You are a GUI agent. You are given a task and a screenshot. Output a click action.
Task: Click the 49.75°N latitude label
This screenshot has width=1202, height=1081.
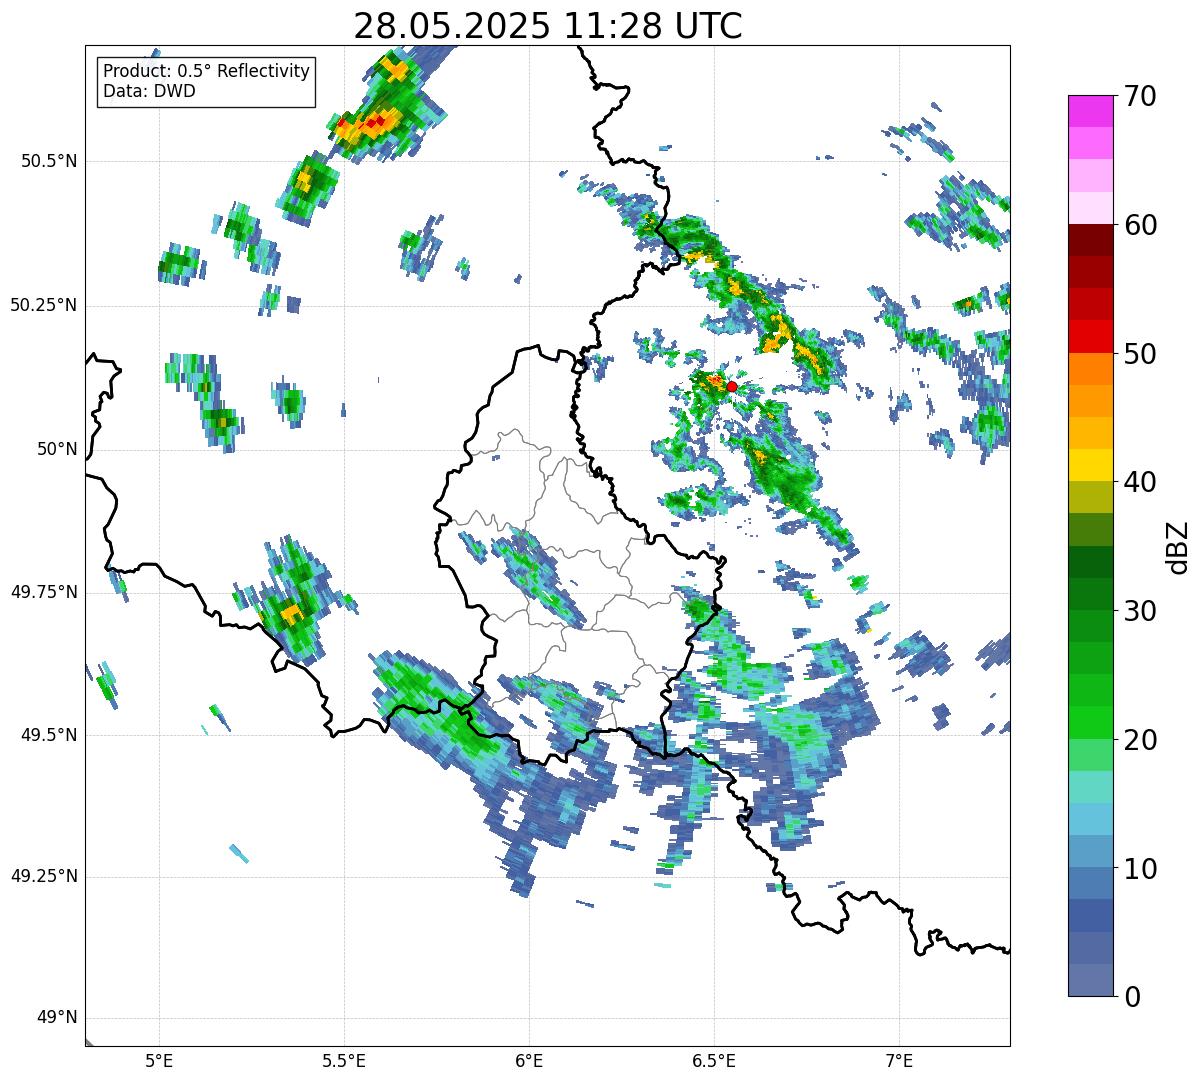point(44,592)
